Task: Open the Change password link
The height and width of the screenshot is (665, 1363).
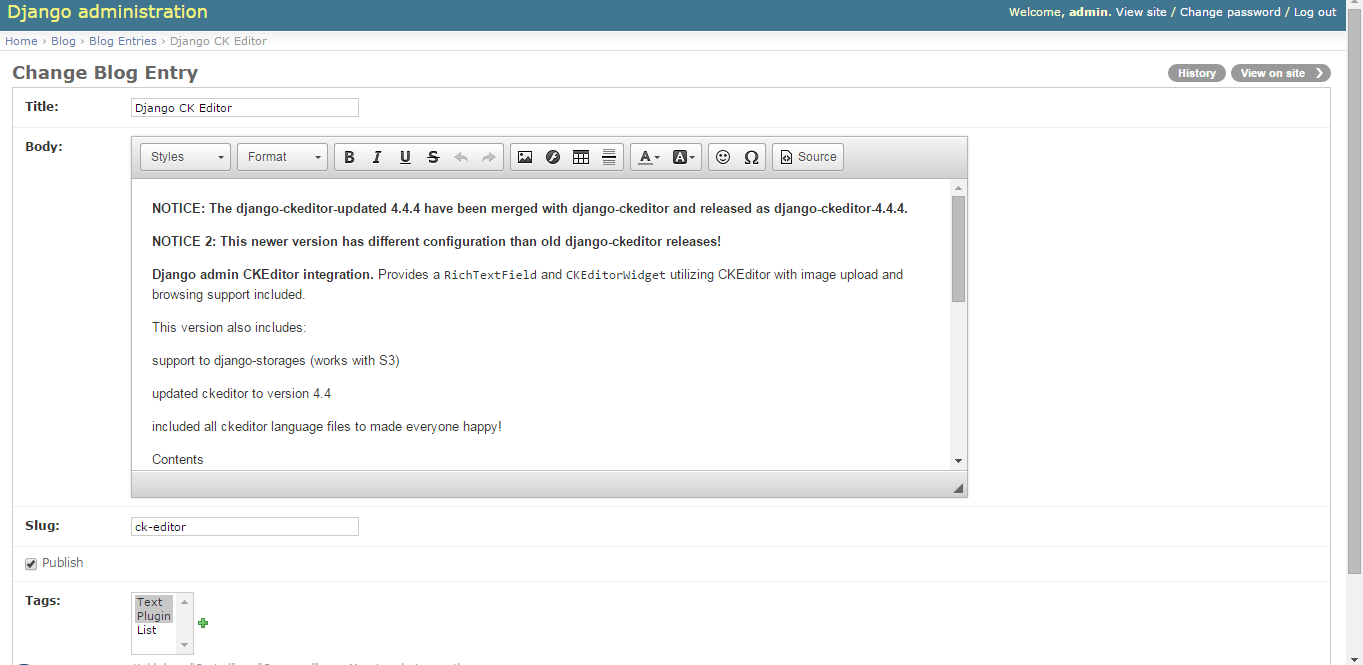Action: coord(1230,12)
